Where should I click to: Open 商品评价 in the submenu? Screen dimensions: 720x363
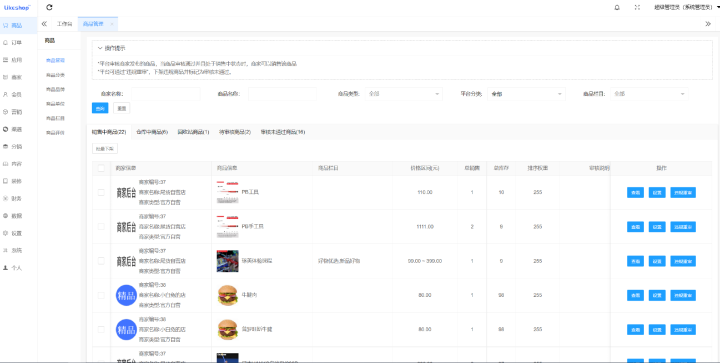tap(56, 133)
